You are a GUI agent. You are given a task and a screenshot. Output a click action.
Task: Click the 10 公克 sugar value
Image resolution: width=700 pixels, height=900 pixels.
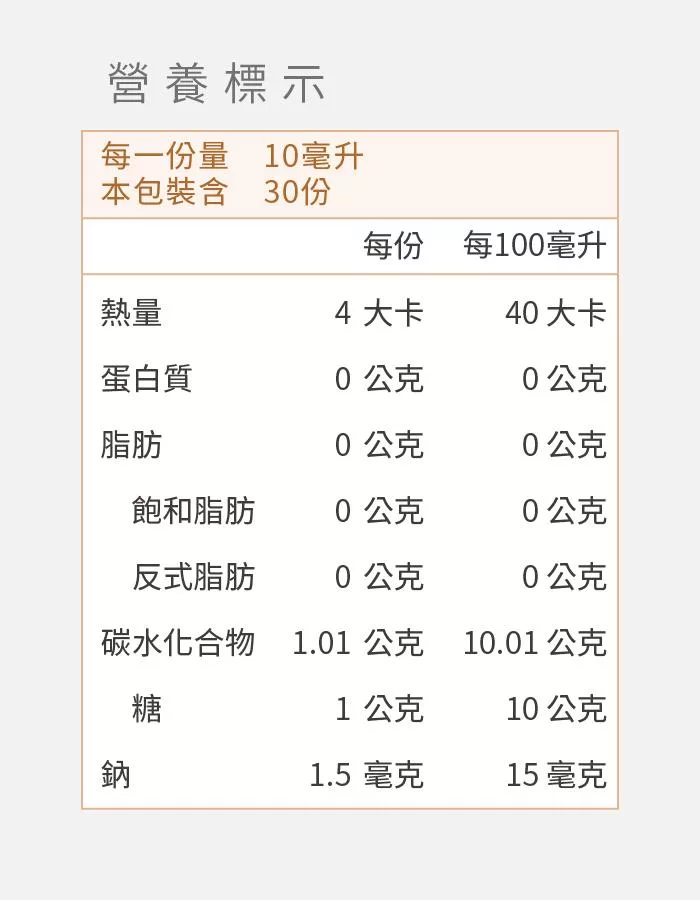[556, 709]
